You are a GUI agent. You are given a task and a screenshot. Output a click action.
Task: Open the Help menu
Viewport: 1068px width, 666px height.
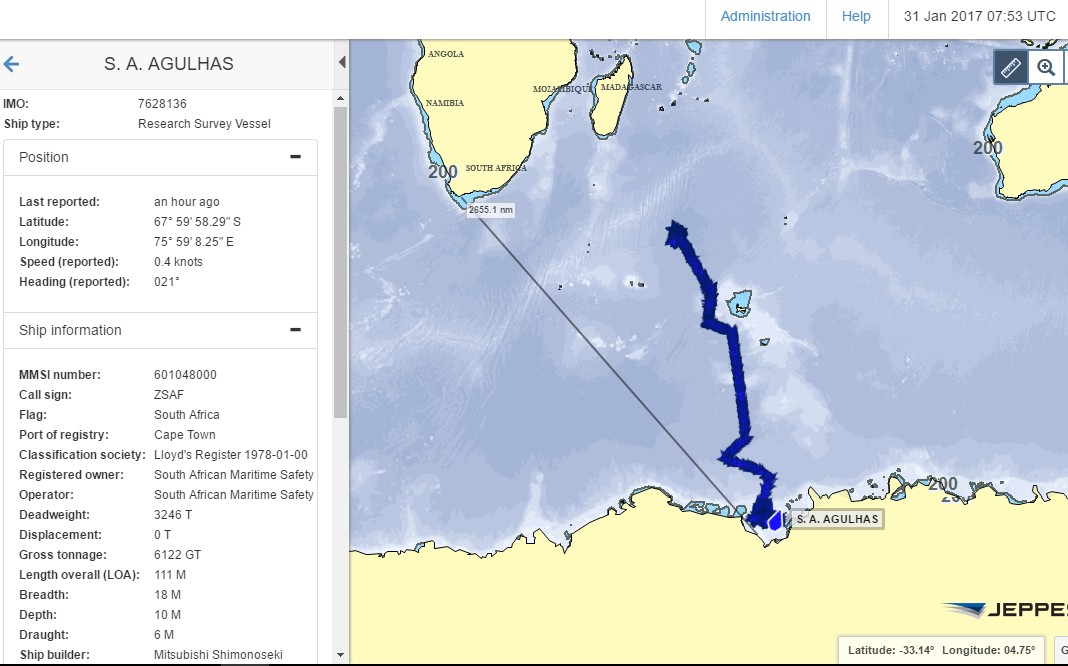[x=856, y=16]
